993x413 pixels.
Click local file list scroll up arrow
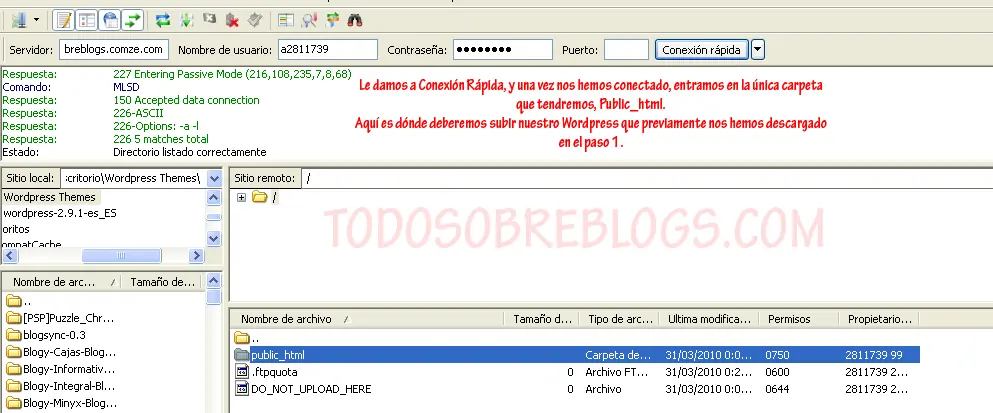tap(214, 281)
